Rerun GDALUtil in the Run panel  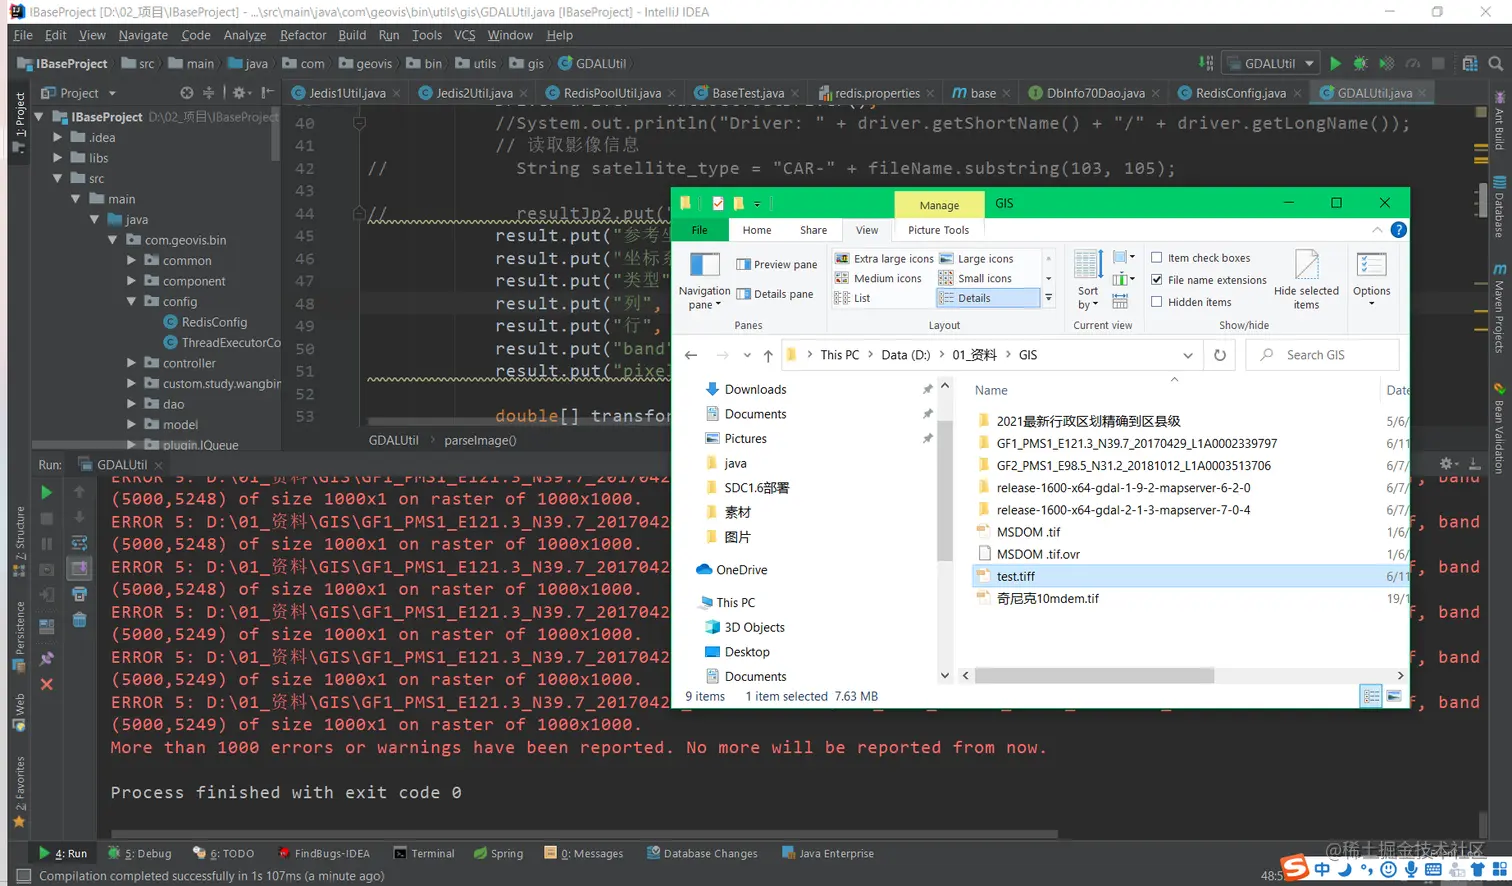pos(46,492)
